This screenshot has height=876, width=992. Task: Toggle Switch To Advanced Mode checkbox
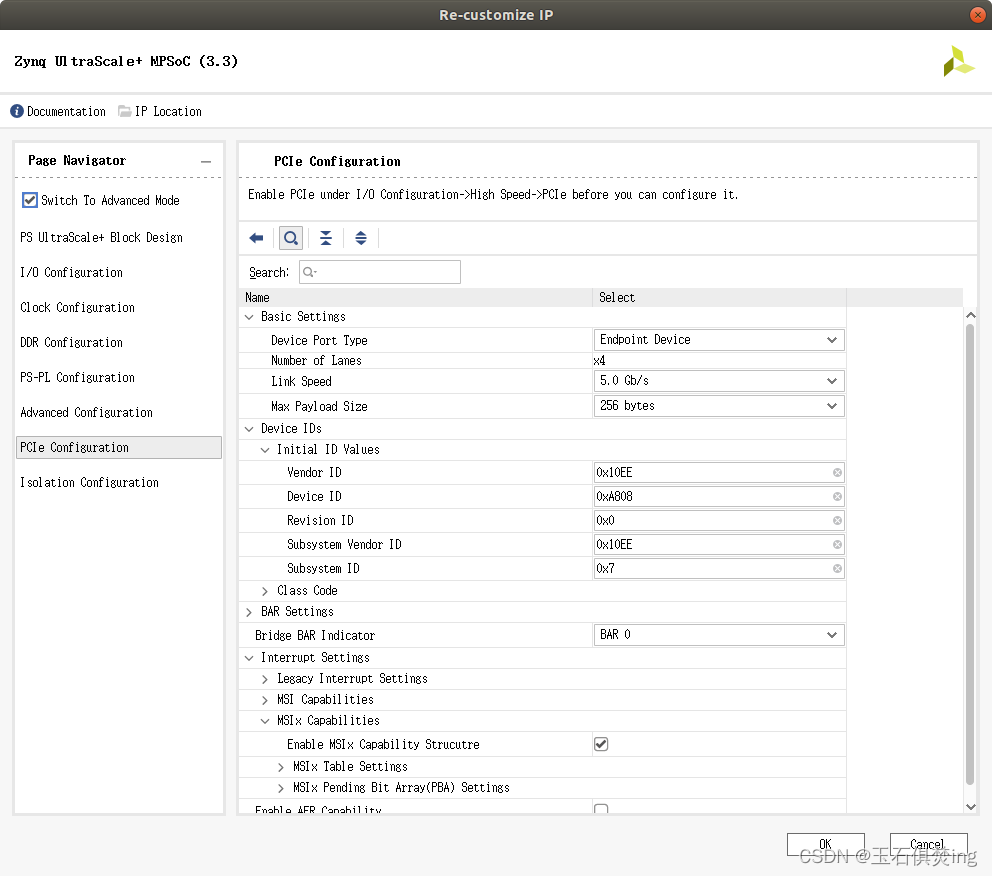30,200
